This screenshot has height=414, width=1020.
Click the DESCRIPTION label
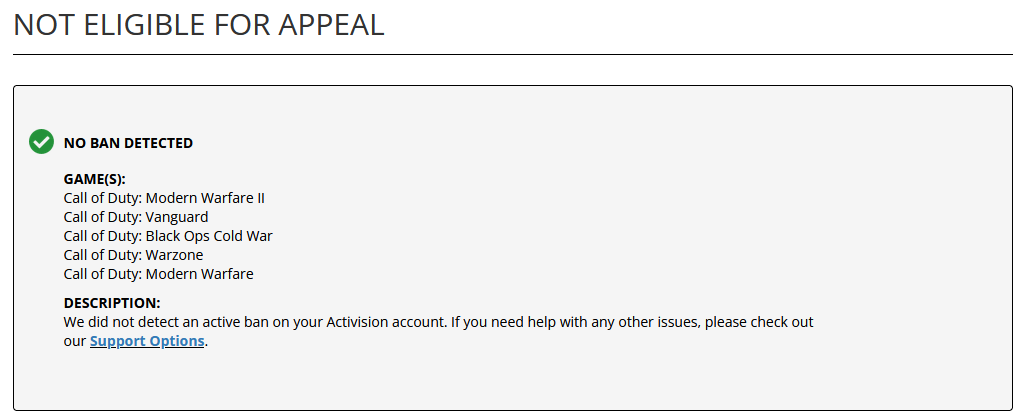(x=112, y=303)
